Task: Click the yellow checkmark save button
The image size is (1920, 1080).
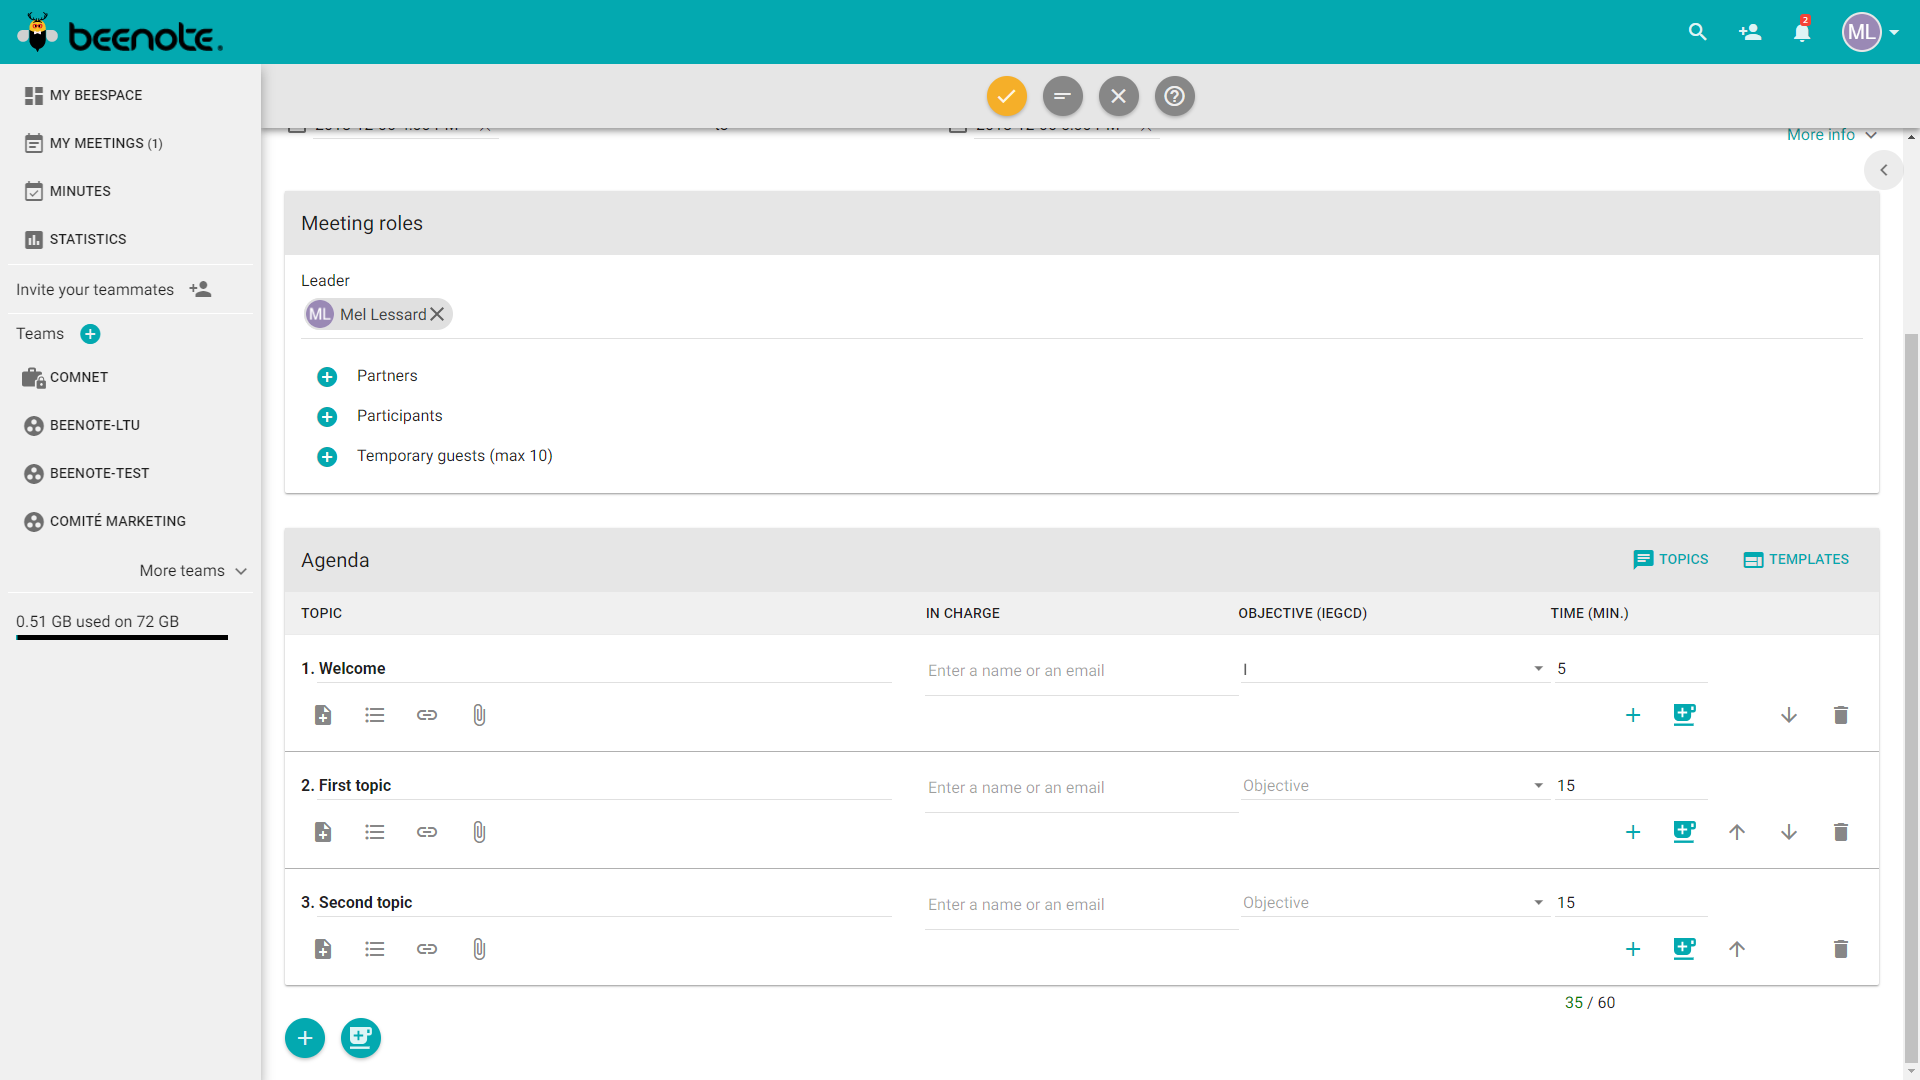Action: pos(1006,96)
